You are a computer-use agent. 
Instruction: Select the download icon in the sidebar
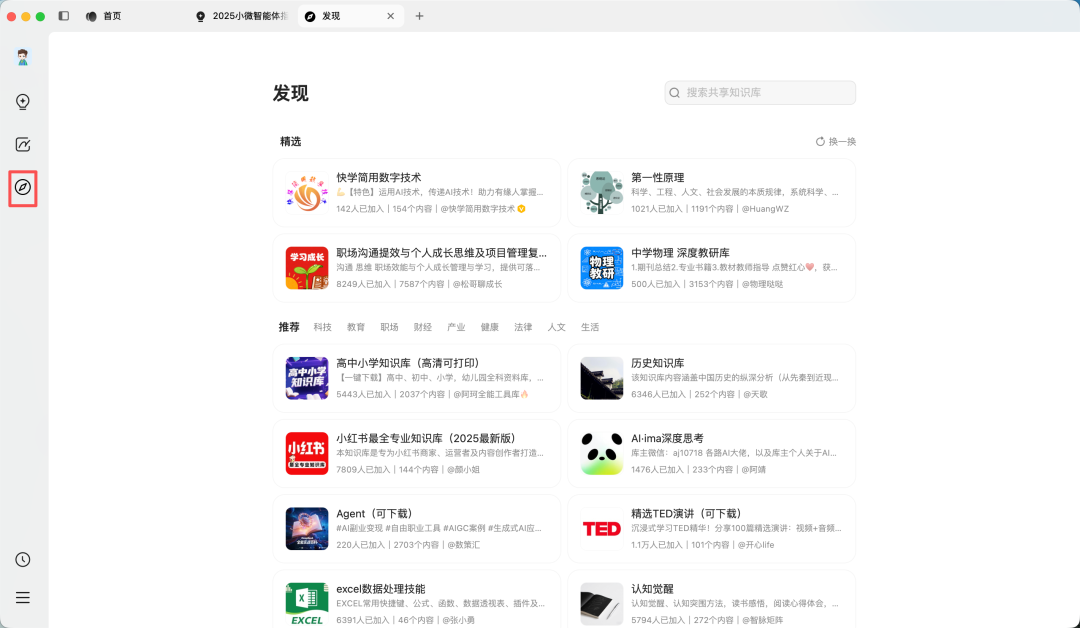coord(22,101)
